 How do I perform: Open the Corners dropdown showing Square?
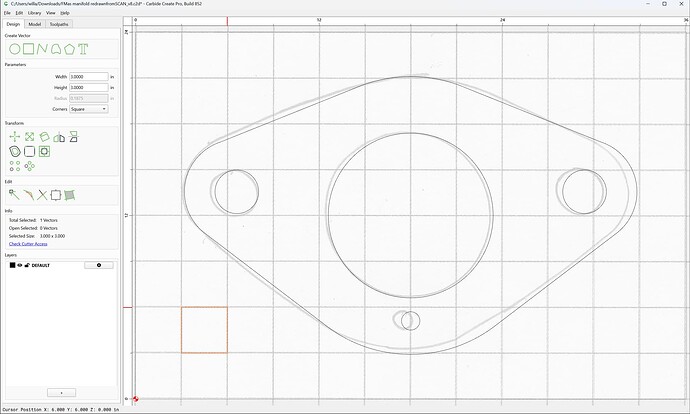pyautogui.click(x=88, y=109)
